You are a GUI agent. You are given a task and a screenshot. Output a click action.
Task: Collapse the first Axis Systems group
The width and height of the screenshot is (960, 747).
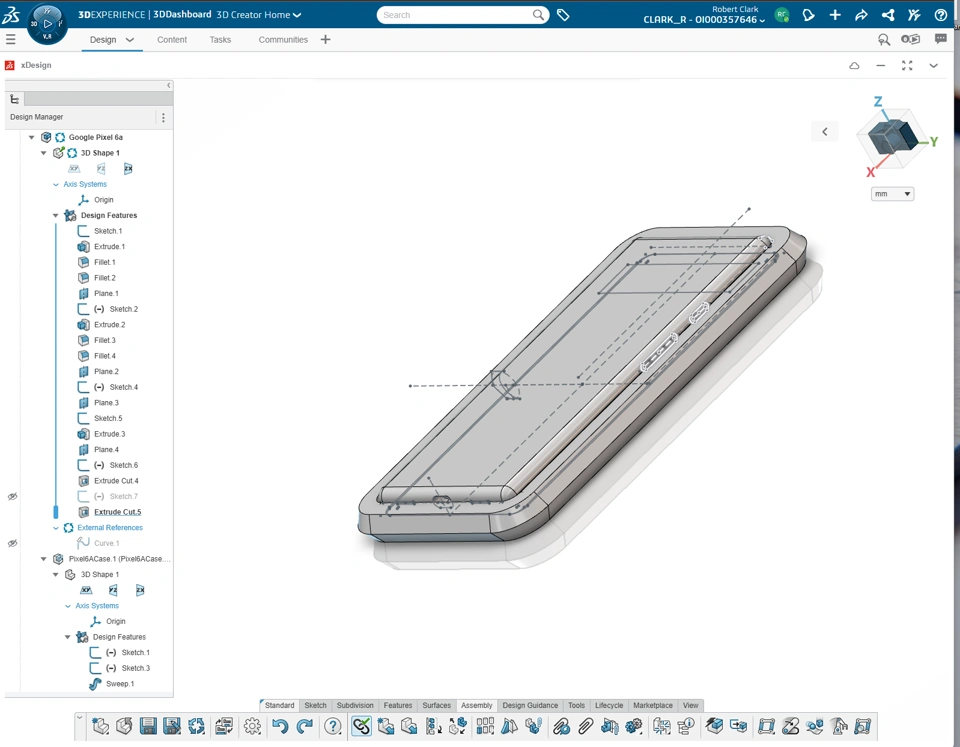click(x=56, y=184)
